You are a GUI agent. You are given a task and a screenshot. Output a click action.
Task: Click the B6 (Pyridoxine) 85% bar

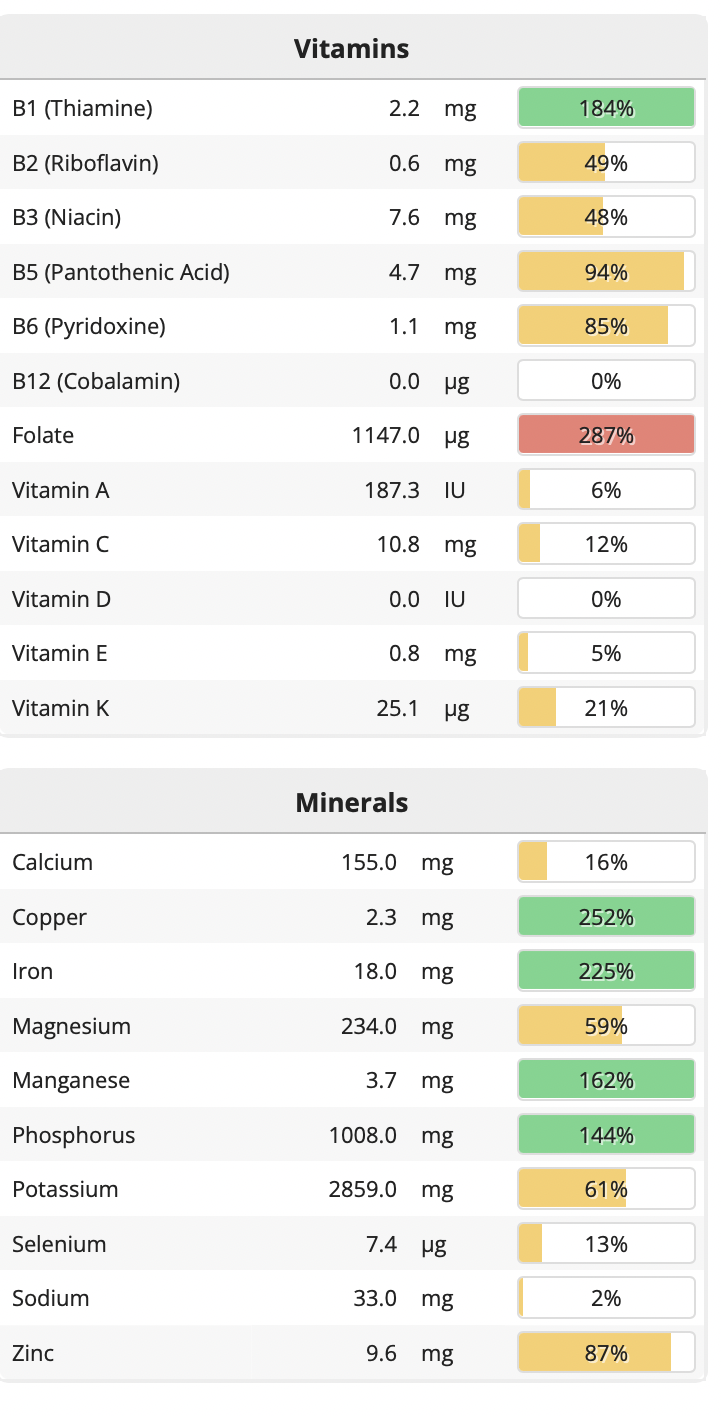(606, 326)
